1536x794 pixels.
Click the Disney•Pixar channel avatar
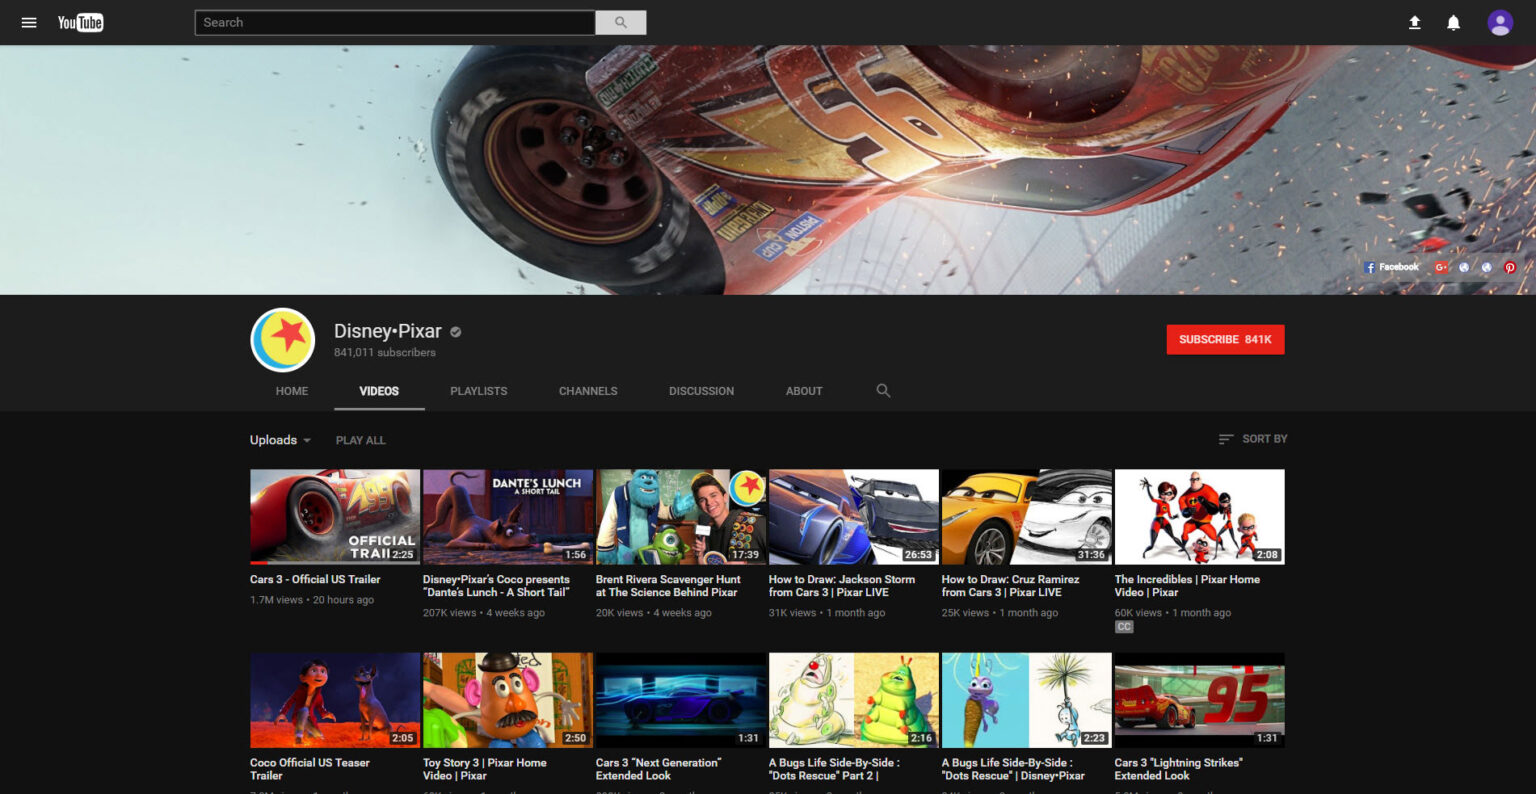(x=283, y=340)
